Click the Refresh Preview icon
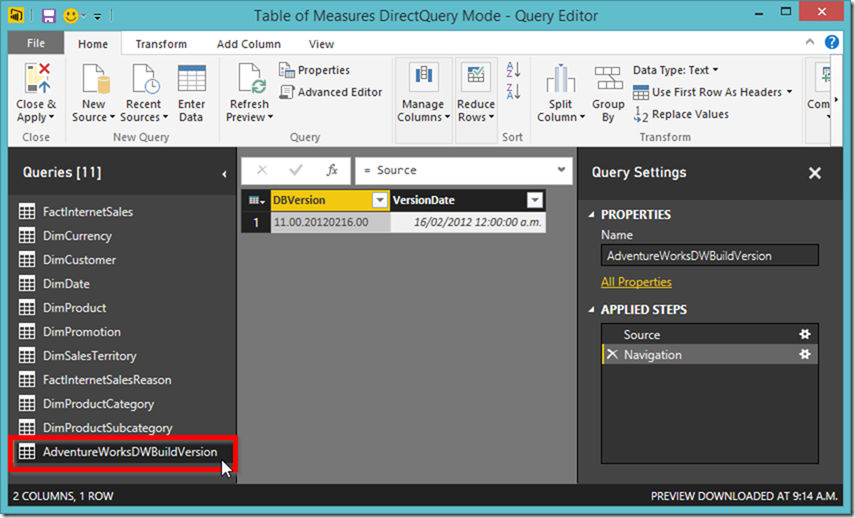This screenshot has width=855, height=518. [251, 79]
